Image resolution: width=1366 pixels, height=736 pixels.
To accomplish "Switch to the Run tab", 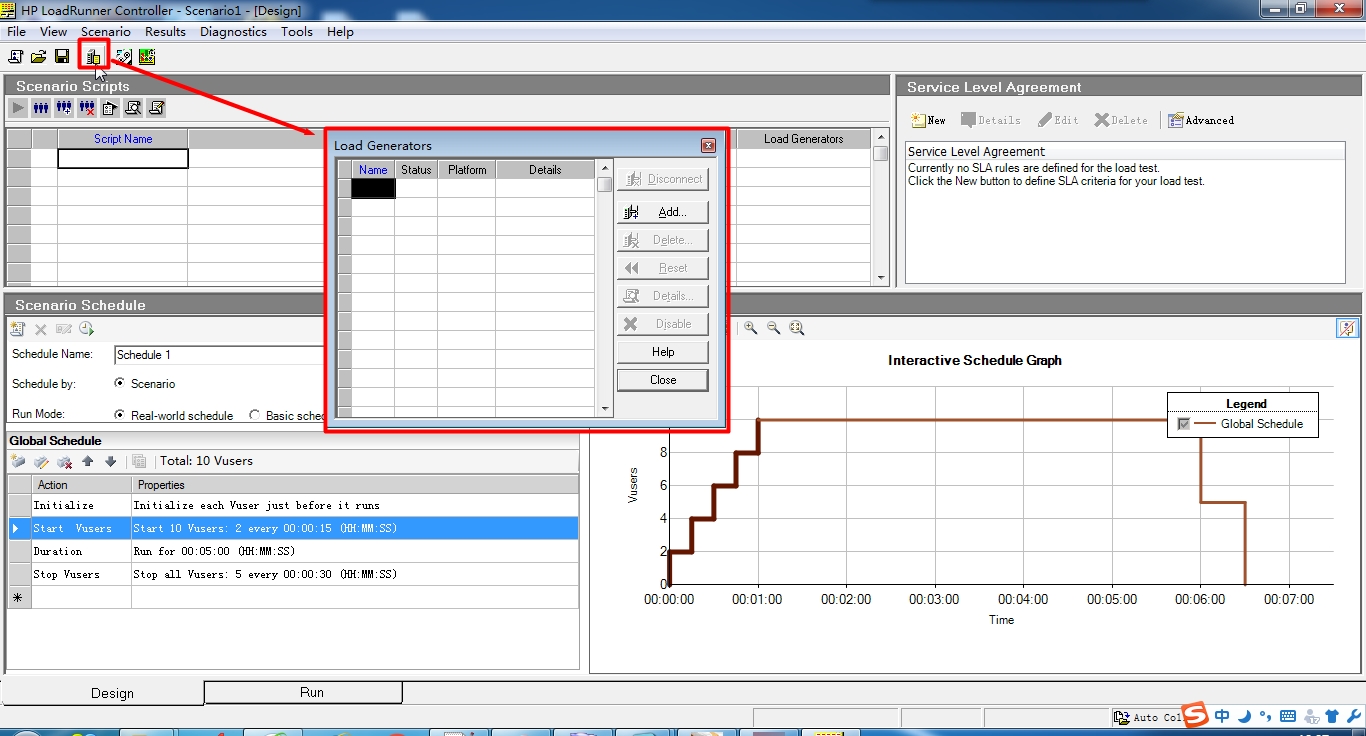I will [303, 692].
